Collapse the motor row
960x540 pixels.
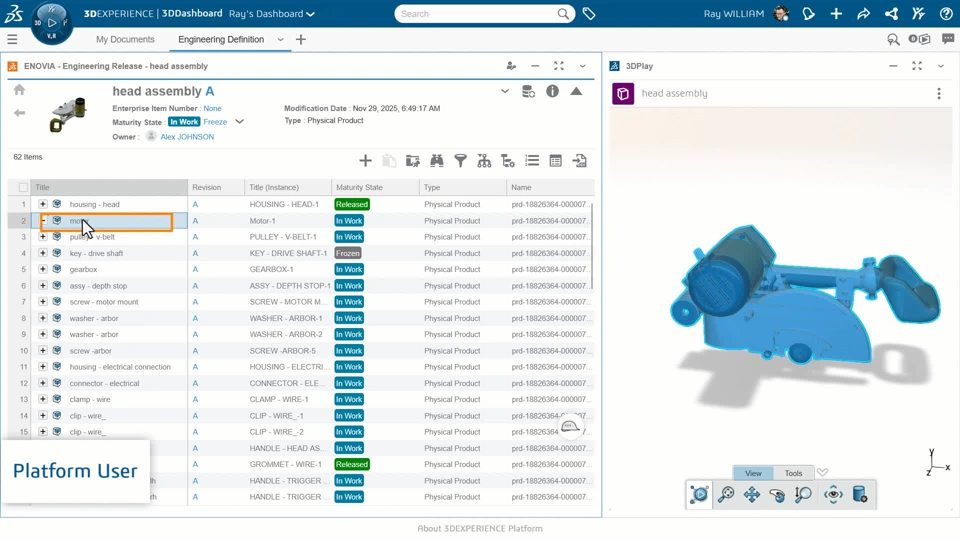(43, 220)
